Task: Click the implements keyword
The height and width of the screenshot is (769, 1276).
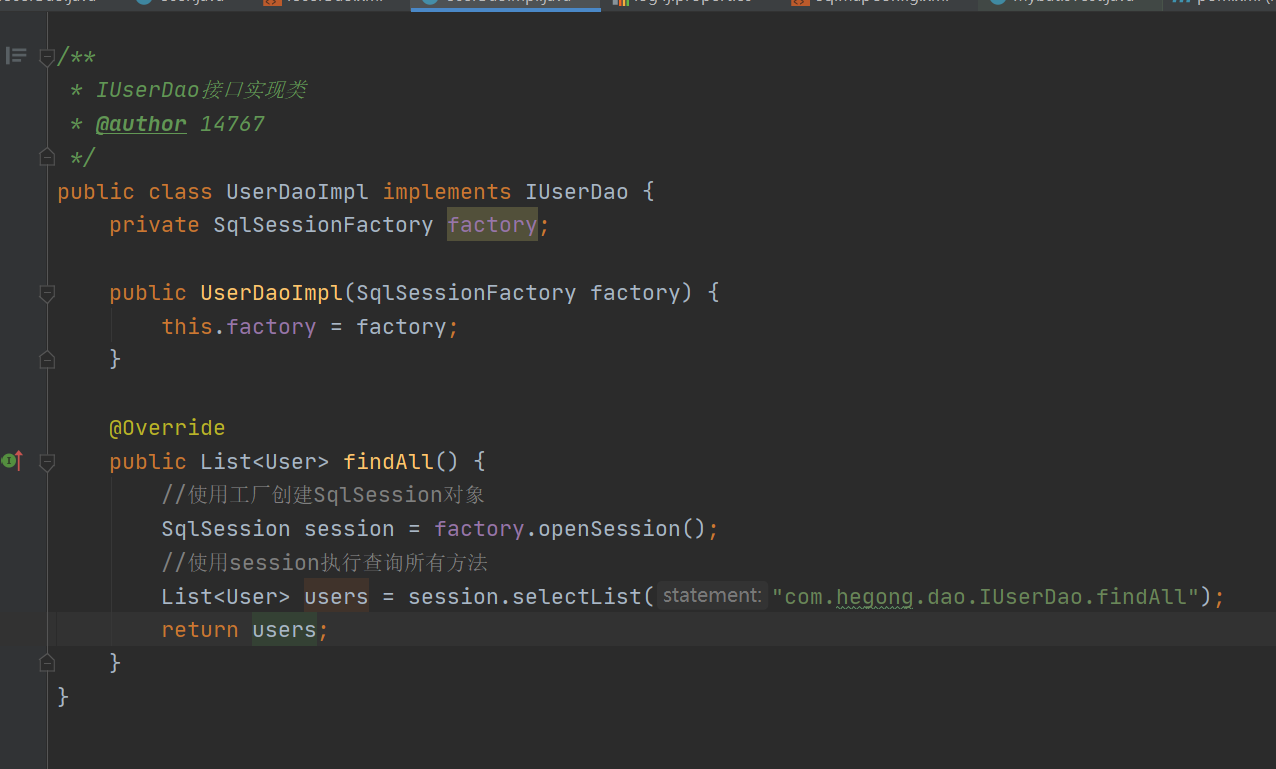Action: tap(447, 192)
